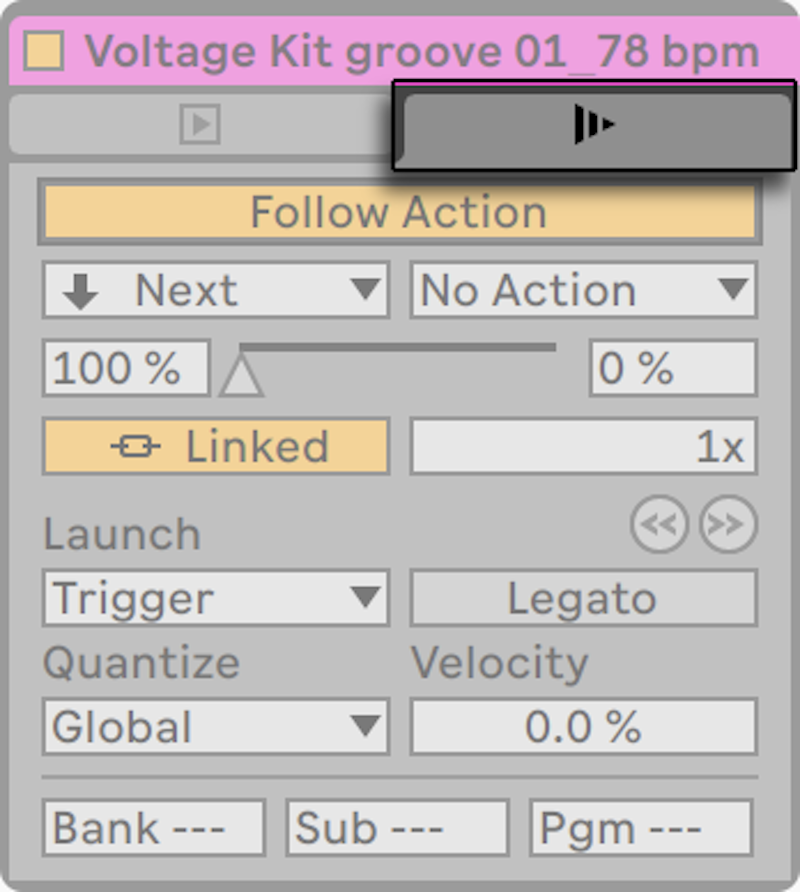
Task: Click the 1x follow action multiplier field
Action: (583, 446)
